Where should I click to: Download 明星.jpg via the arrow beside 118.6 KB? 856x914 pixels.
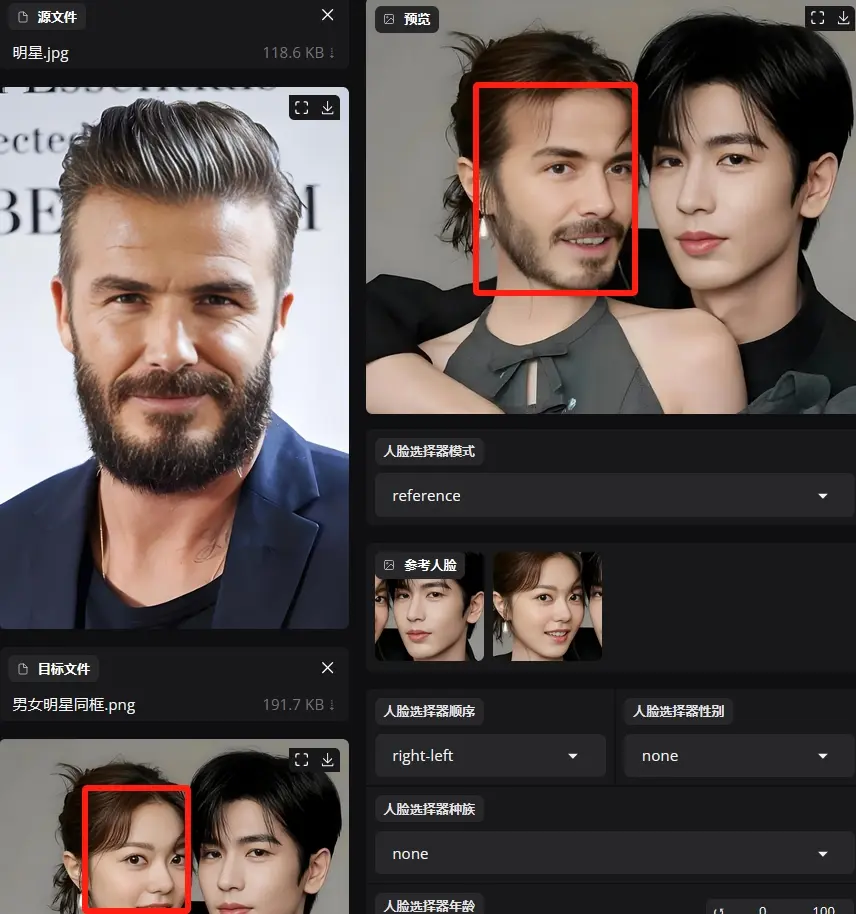(x=331, y=53)
